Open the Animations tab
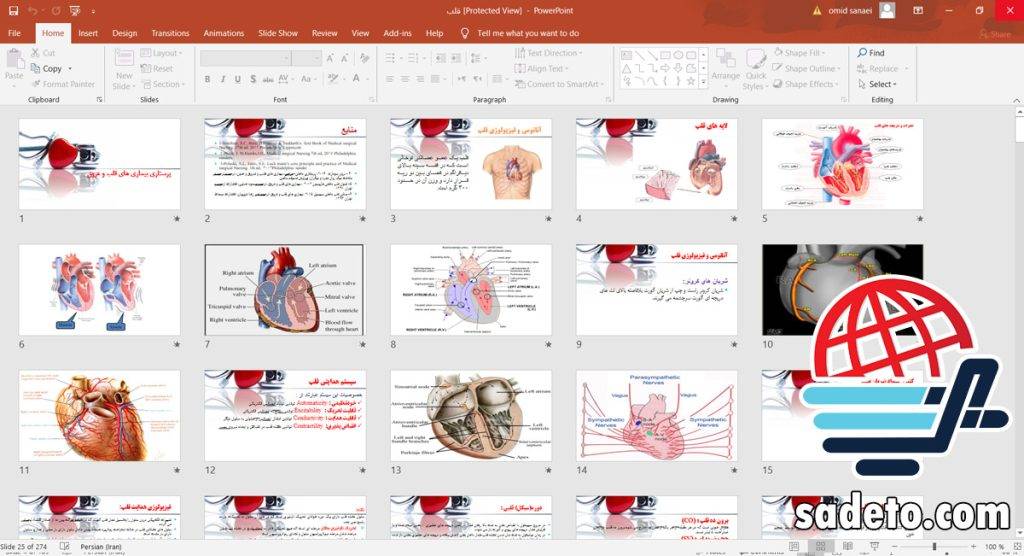1024x556 pixels. tap(223, 33)
